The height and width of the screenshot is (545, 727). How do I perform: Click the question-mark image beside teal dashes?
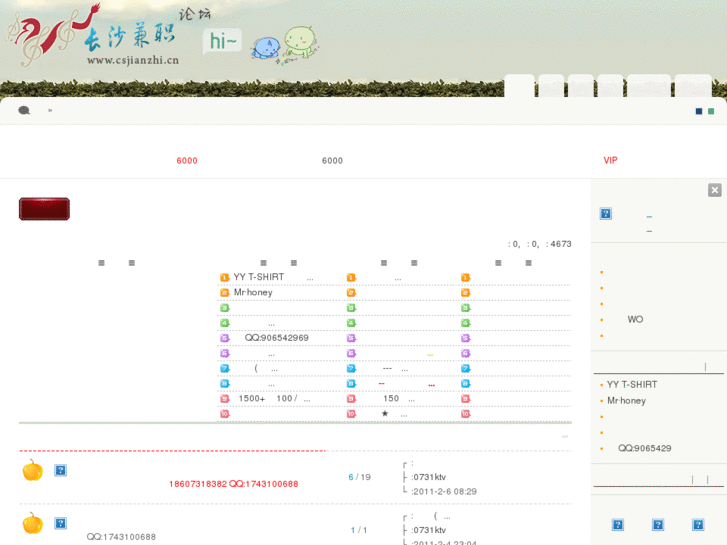click(x=606, y=213)
